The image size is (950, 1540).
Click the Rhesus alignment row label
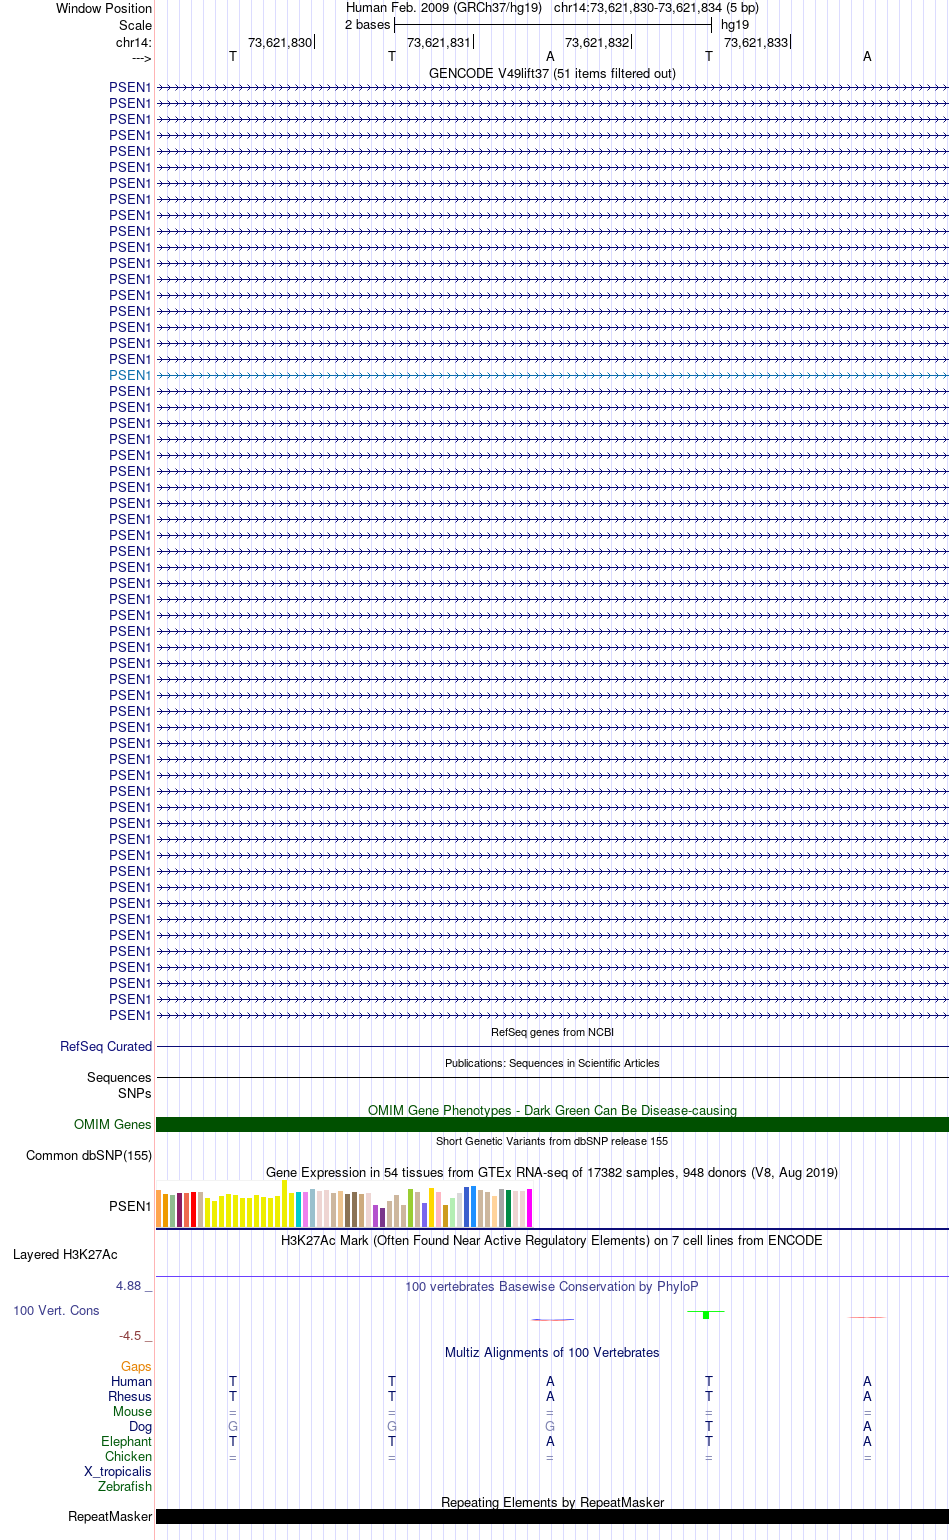130,1396
